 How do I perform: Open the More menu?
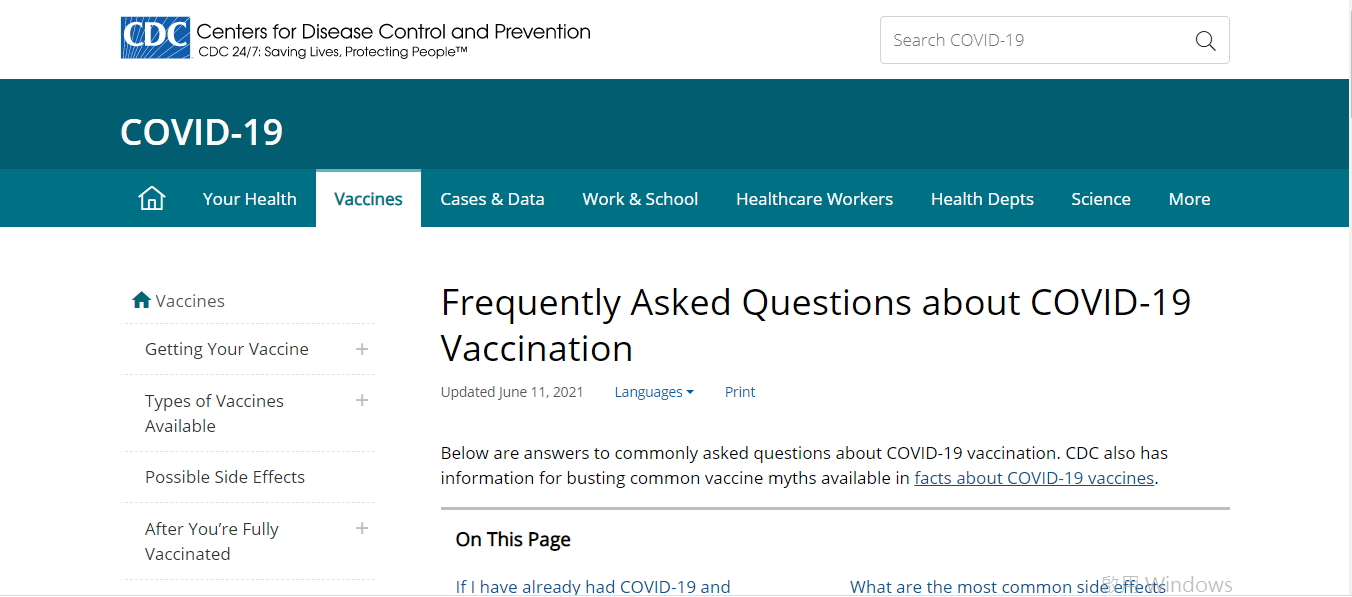click(1189, 199)
